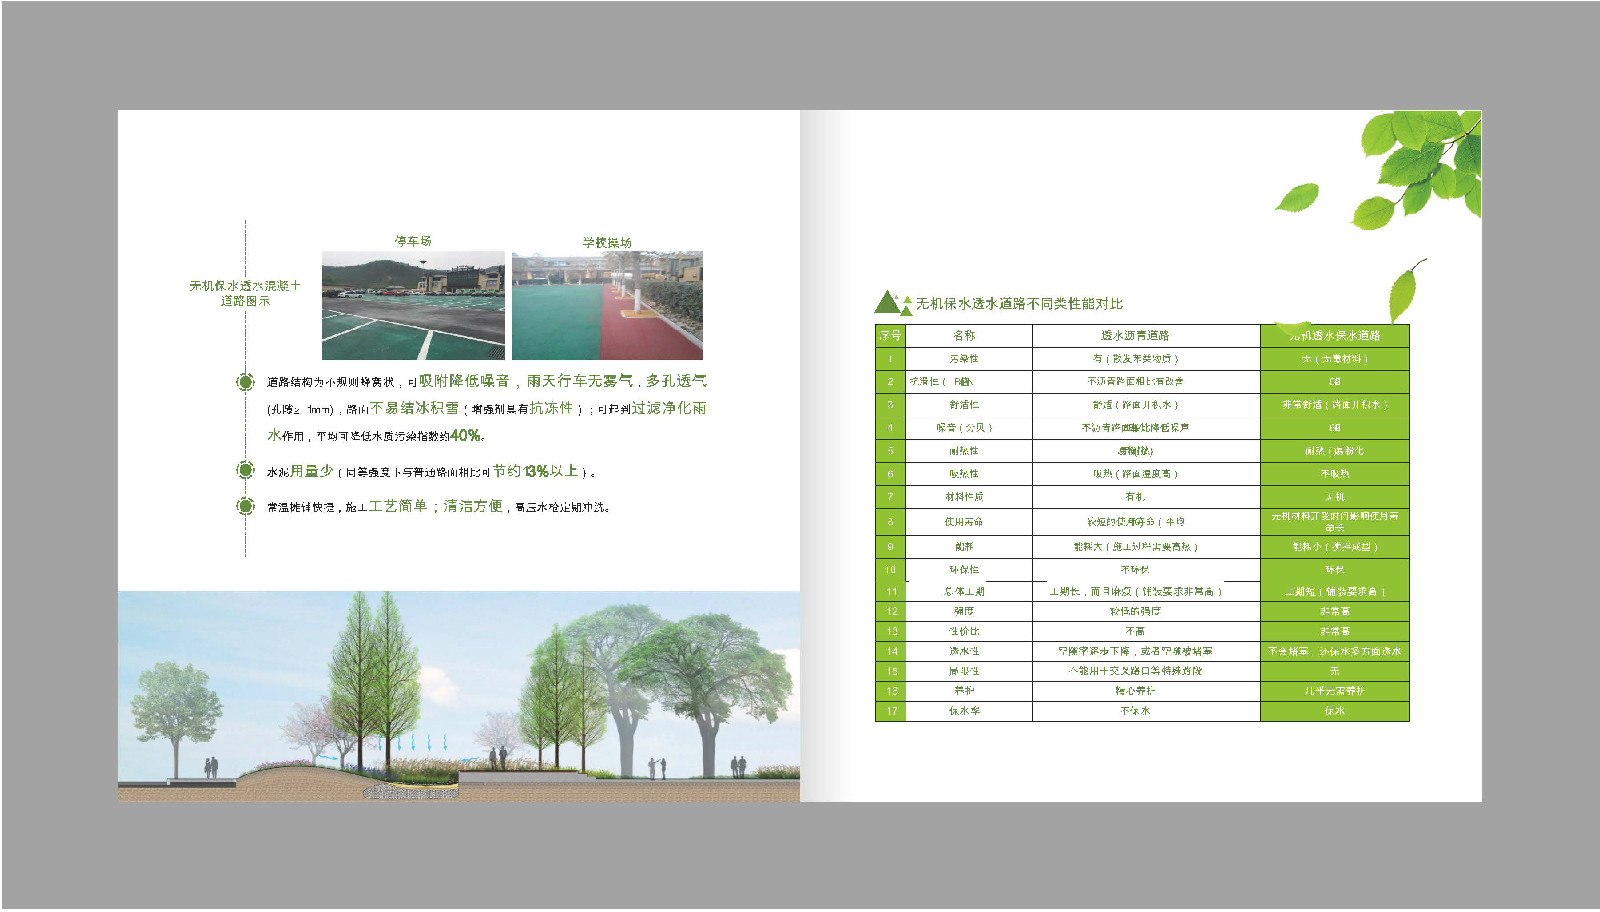Click the 非常高 cell in the 强度 row
1600x912 pixels.
(x=1334, y=611)
